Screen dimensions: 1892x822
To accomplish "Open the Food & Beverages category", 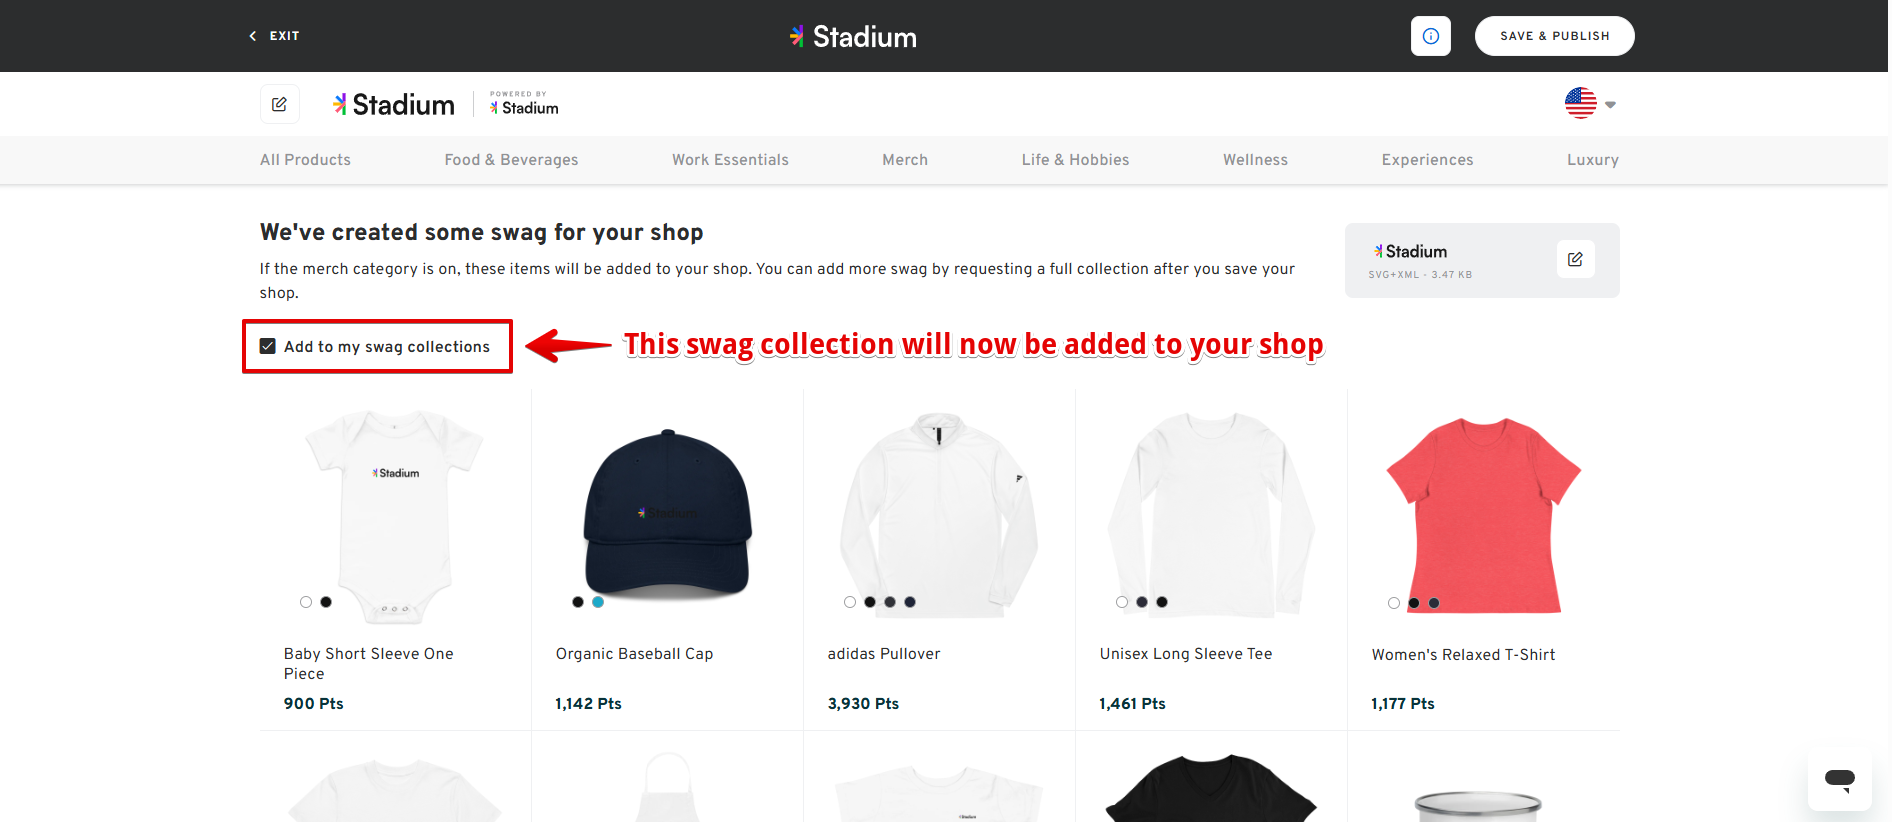I will (511, 160).
